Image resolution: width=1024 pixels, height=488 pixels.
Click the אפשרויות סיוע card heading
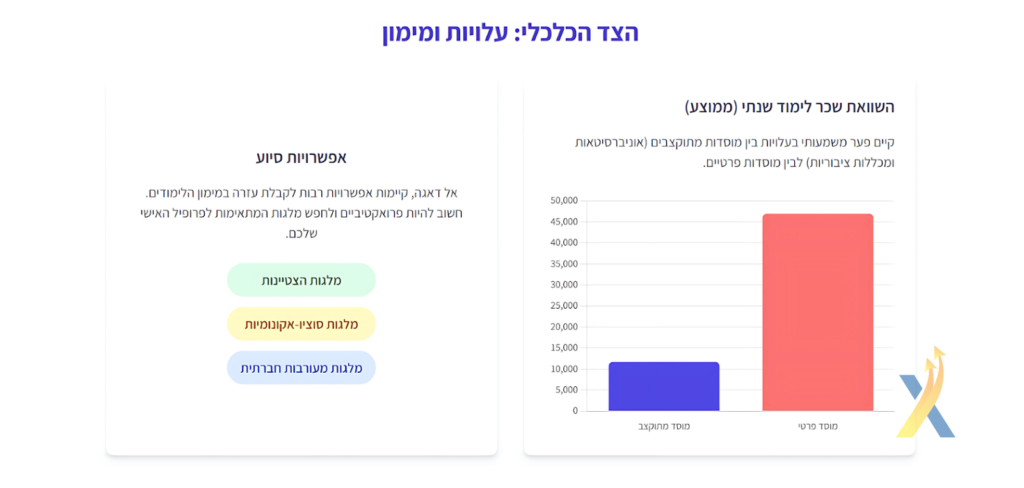point(301,157)
